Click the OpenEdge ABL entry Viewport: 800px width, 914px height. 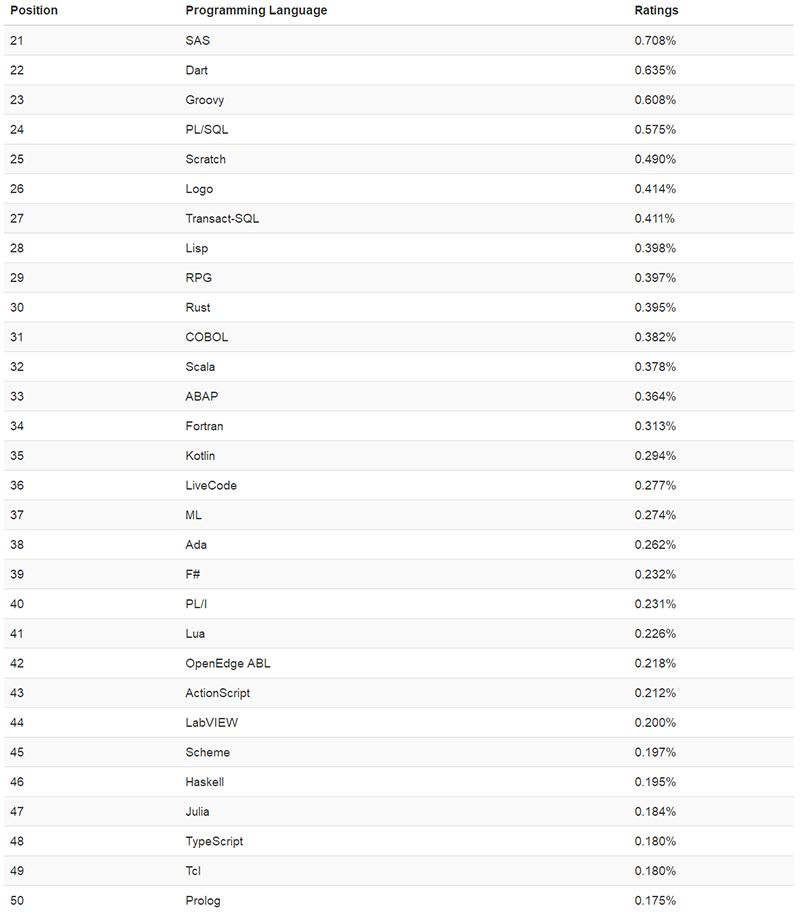pyautogui.click(x=228, y=664)
